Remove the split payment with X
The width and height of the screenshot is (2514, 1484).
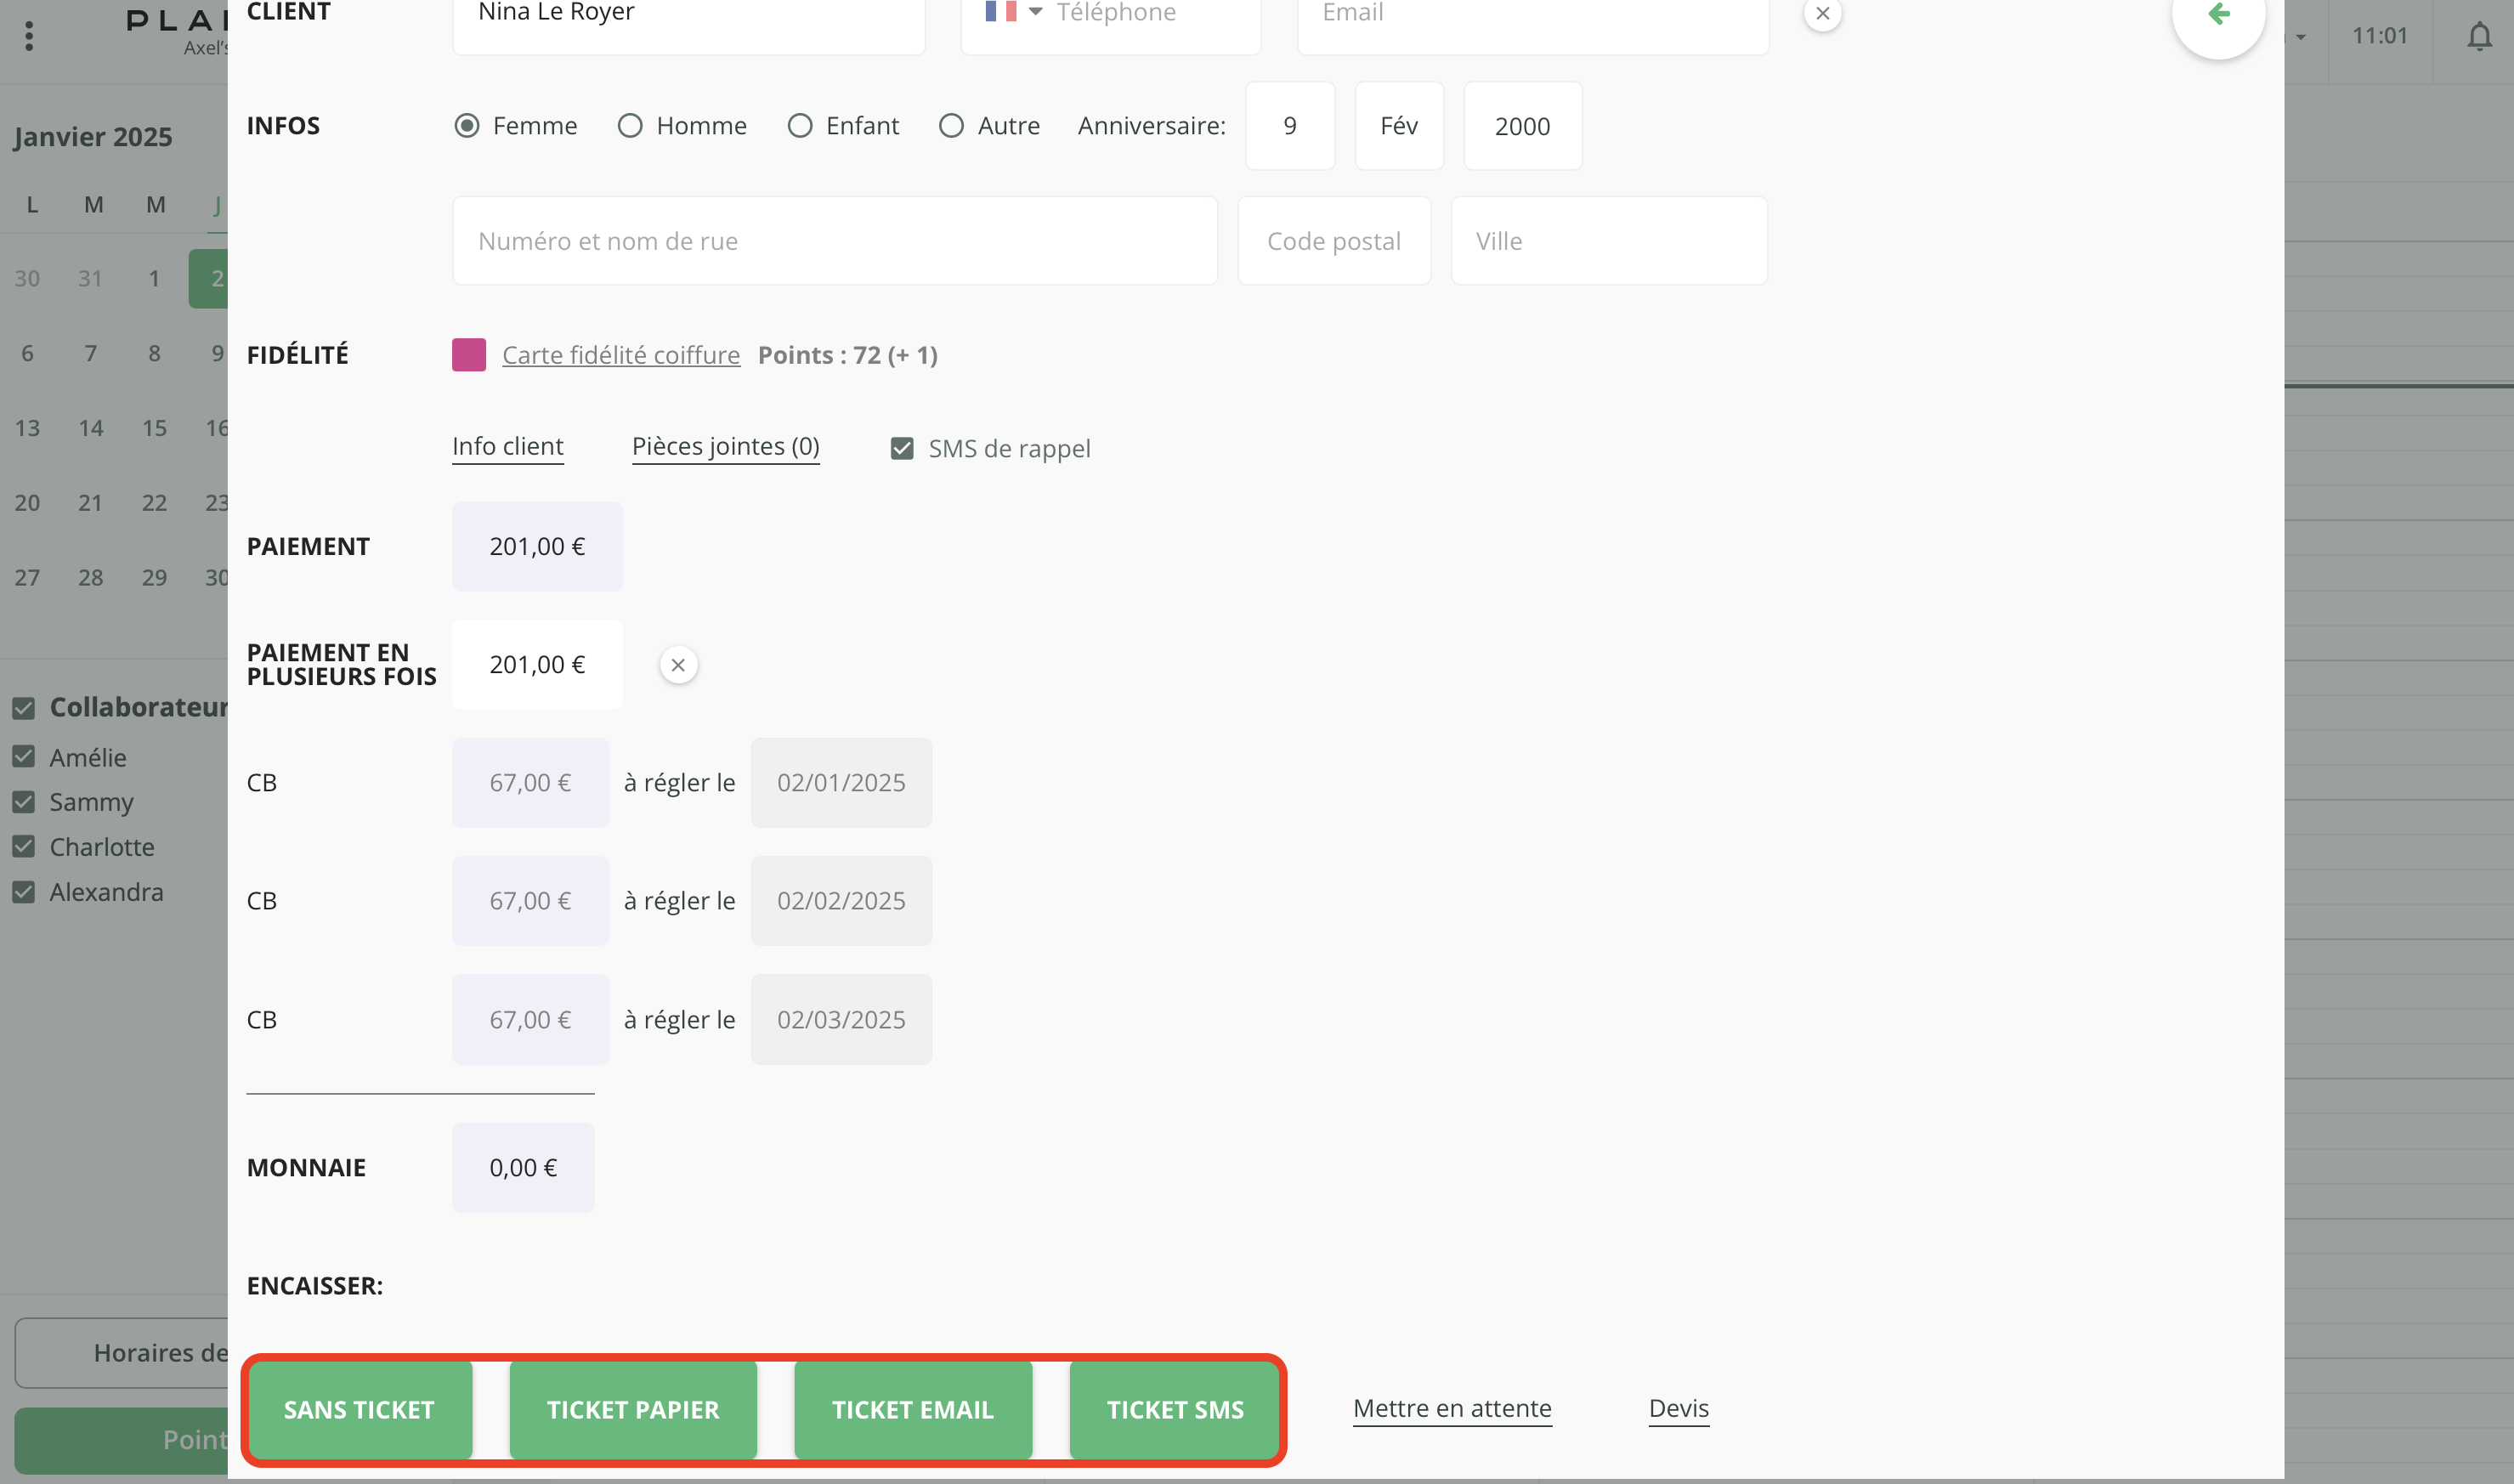pyautogui.click(x=678, y=665)
